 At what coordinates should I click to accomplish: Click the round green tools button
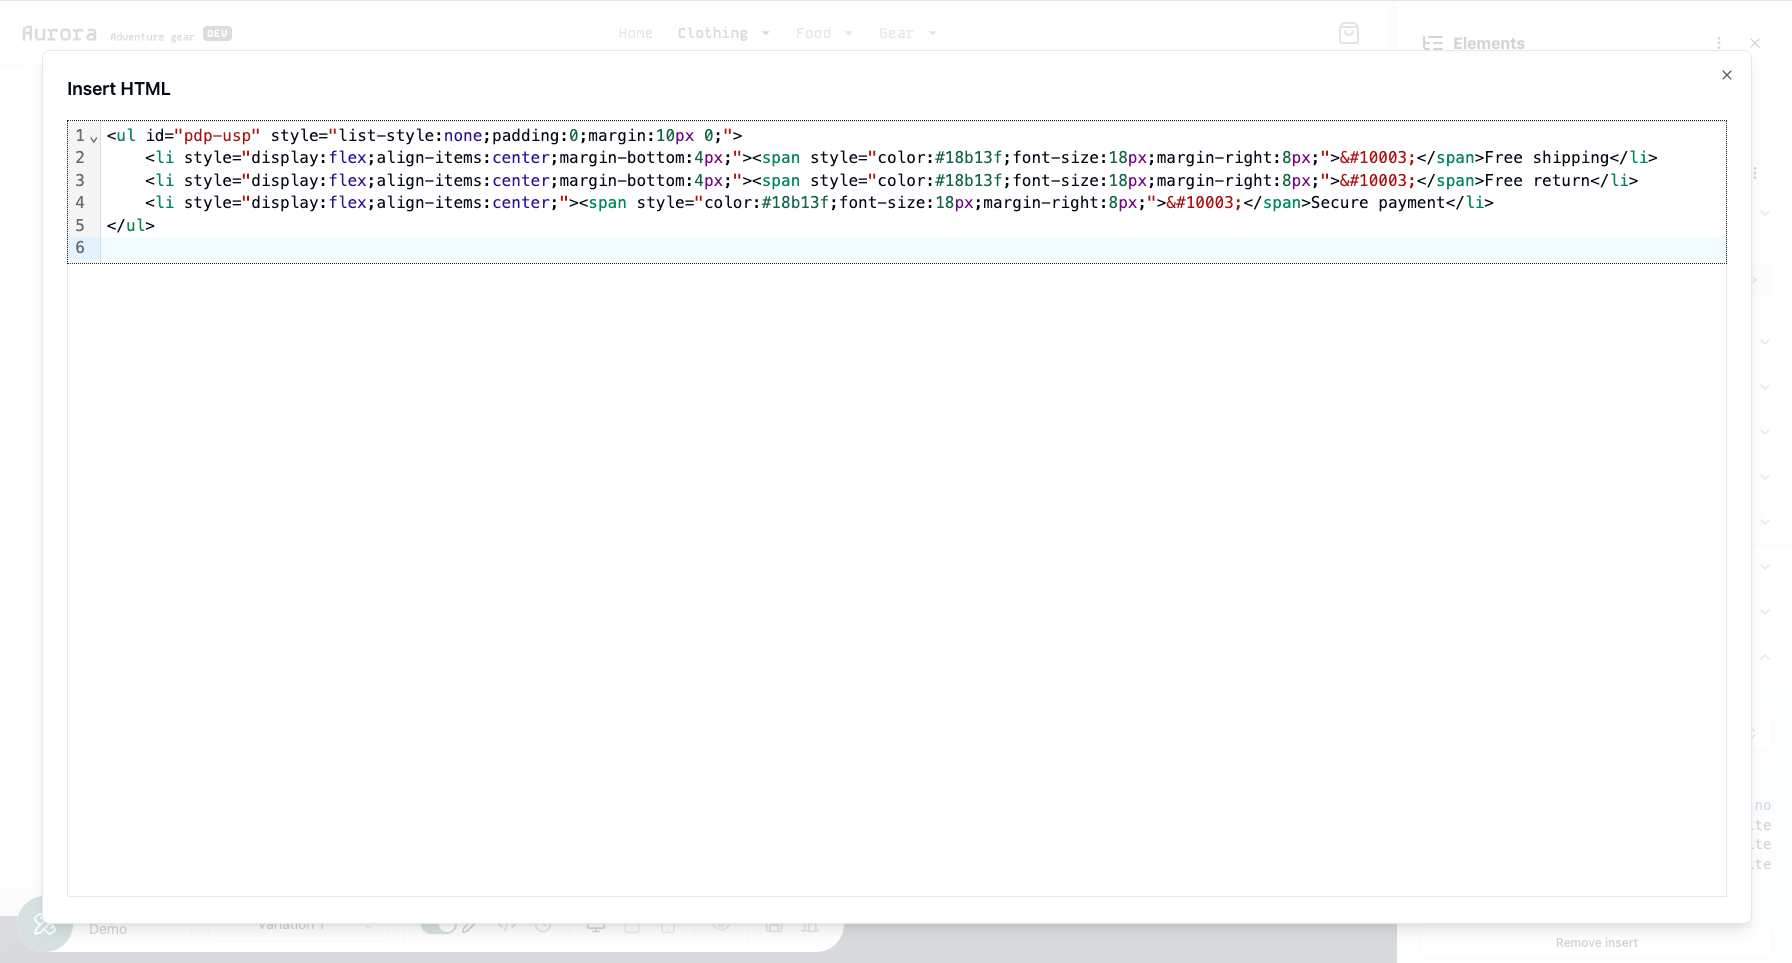(x=44, y=926)
